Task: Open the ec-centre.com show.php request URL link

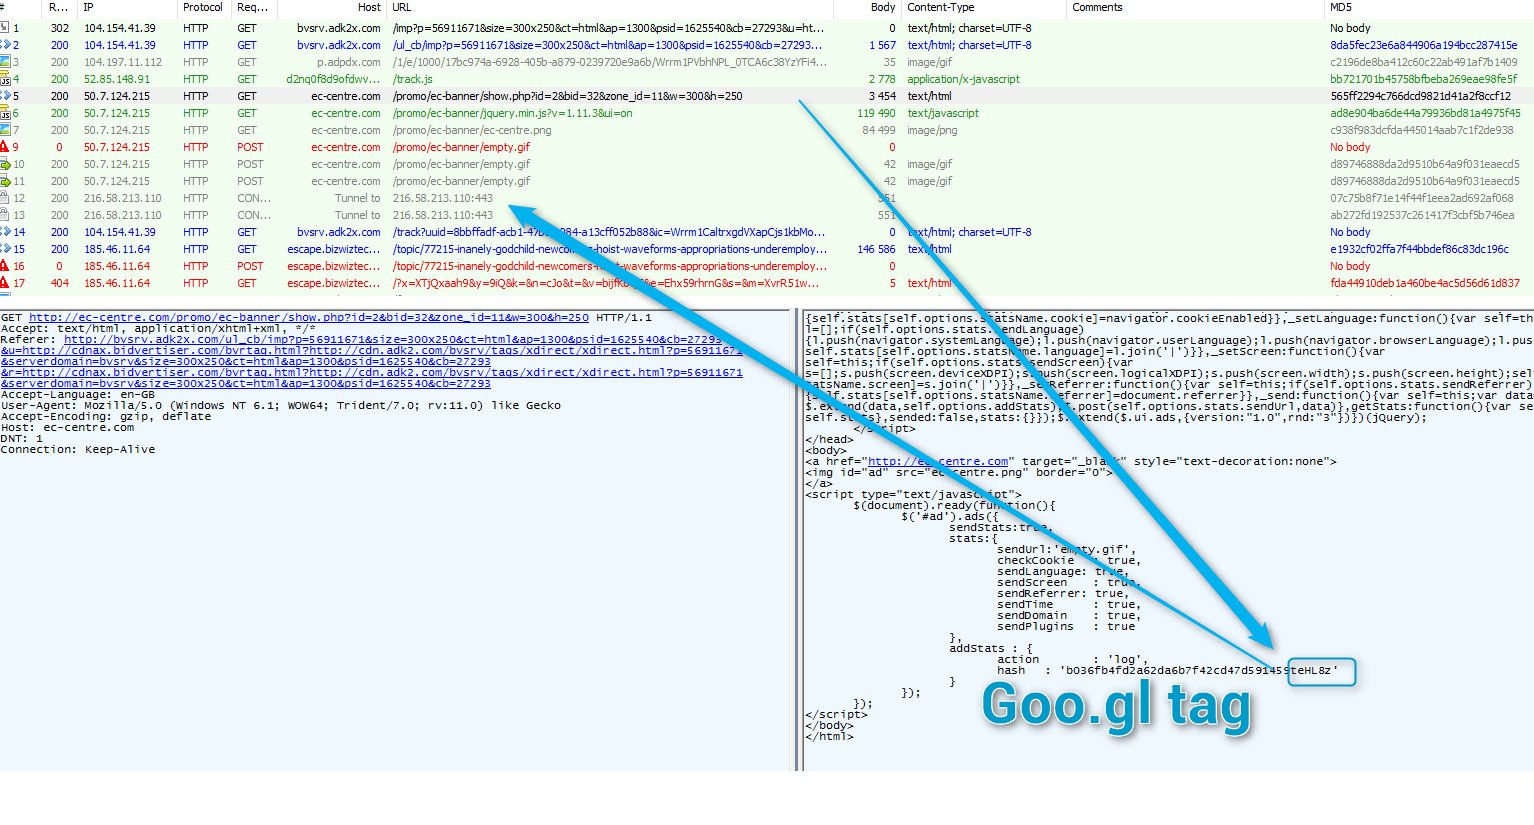Action: click(x=309, y=317)
